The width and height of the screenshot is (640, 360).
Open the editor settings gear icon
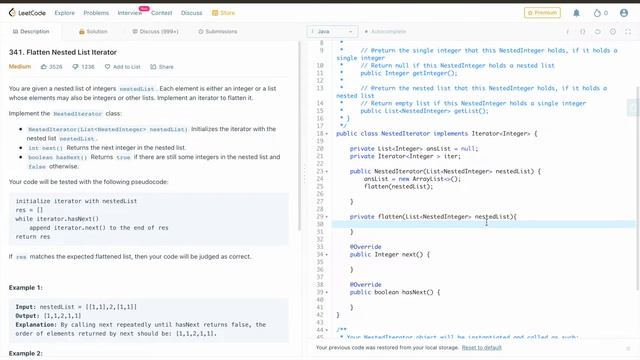(613, 31)
